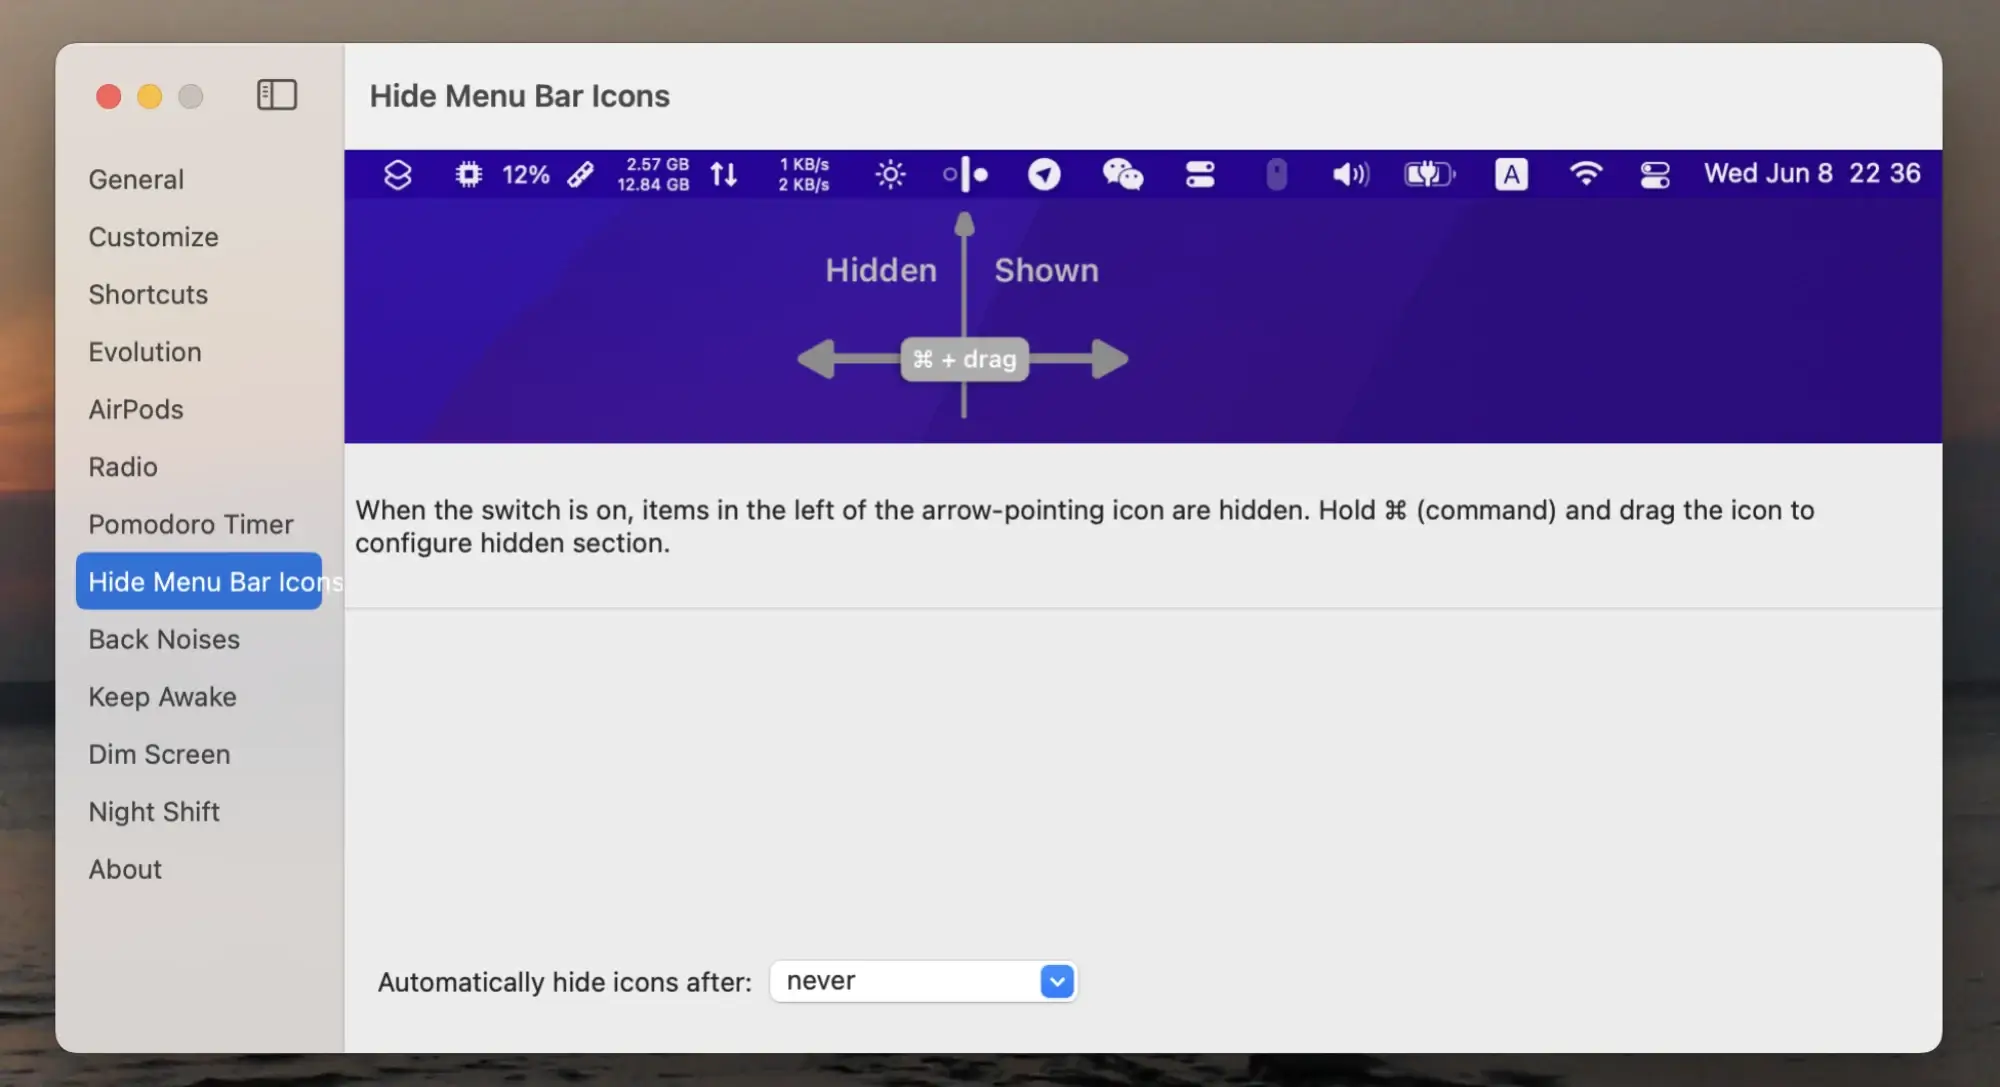Click the One Switch toggles icon

1200,175
